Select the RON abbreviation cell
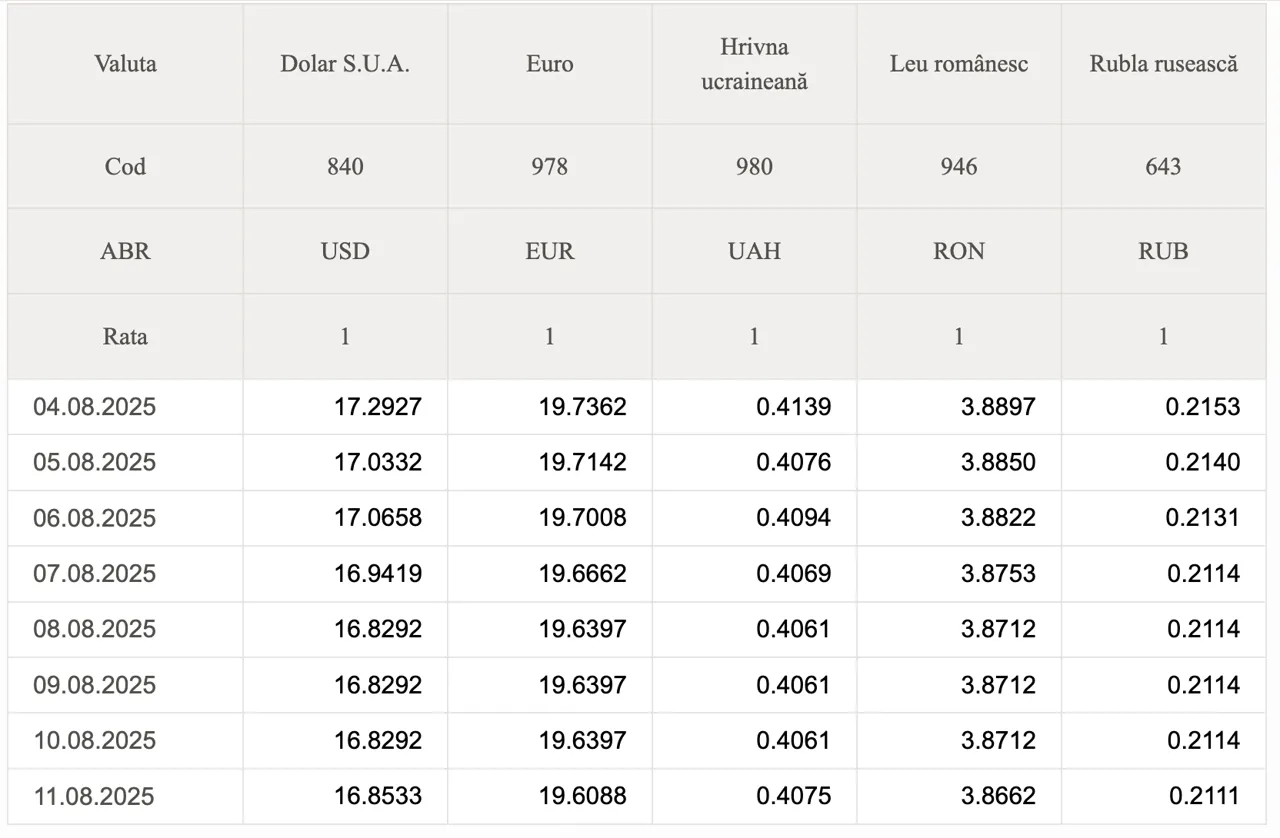 pyautogui.click(x=959, y=251)
